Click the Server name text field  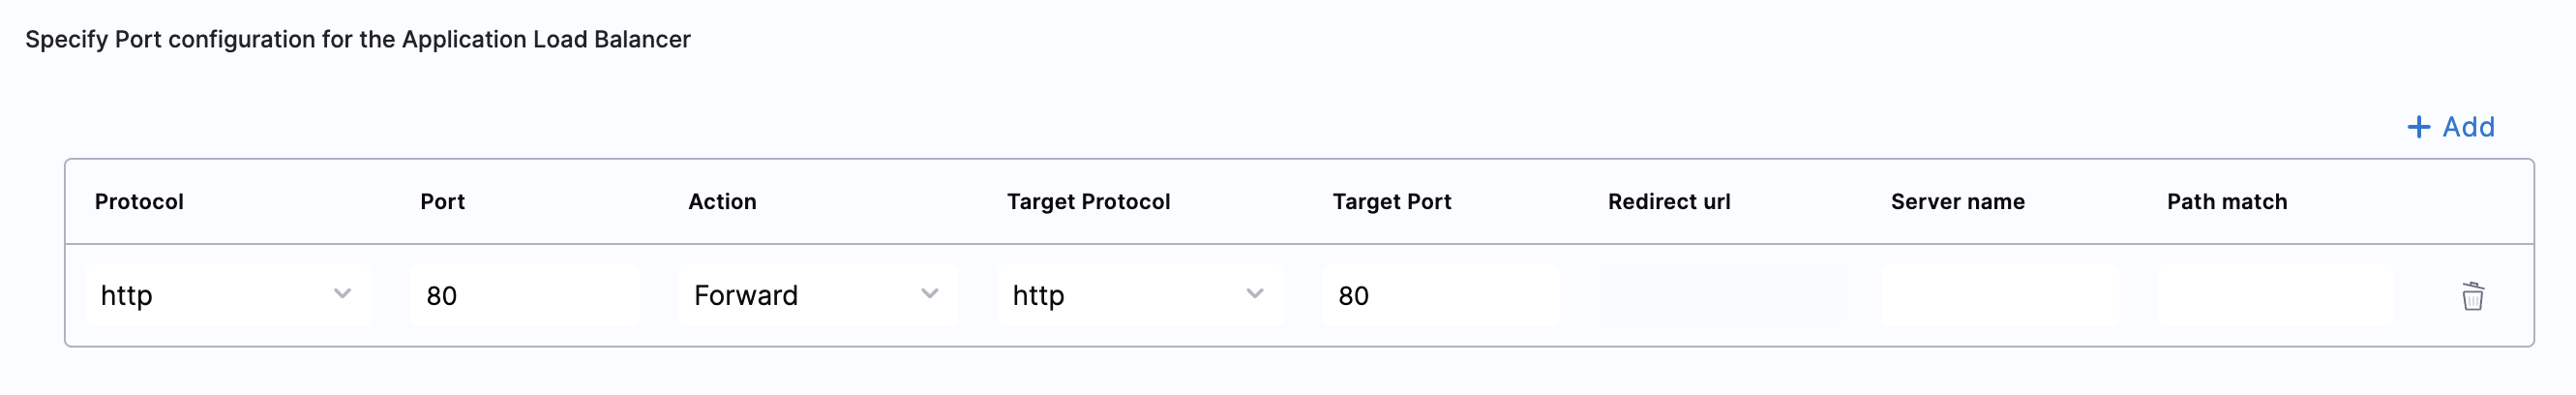pyautogui.click(x=1999, y=295)
